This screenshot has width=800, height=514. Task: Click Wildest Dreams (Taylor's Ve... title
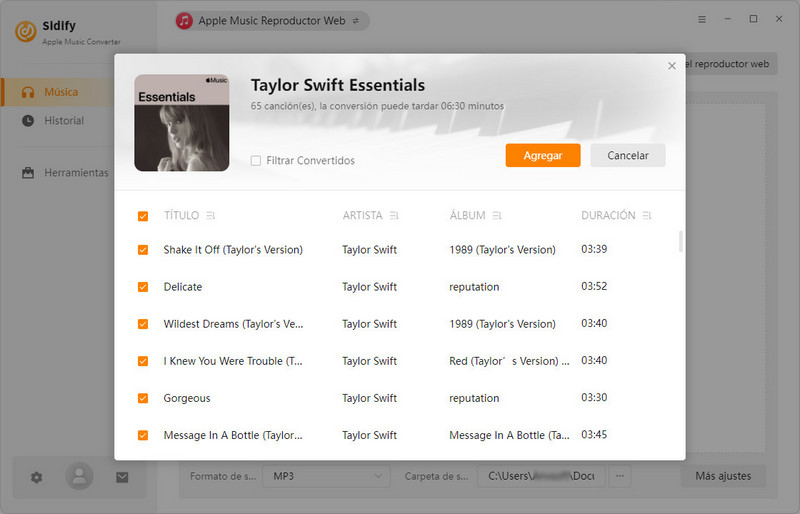click(x=233, y=324)
